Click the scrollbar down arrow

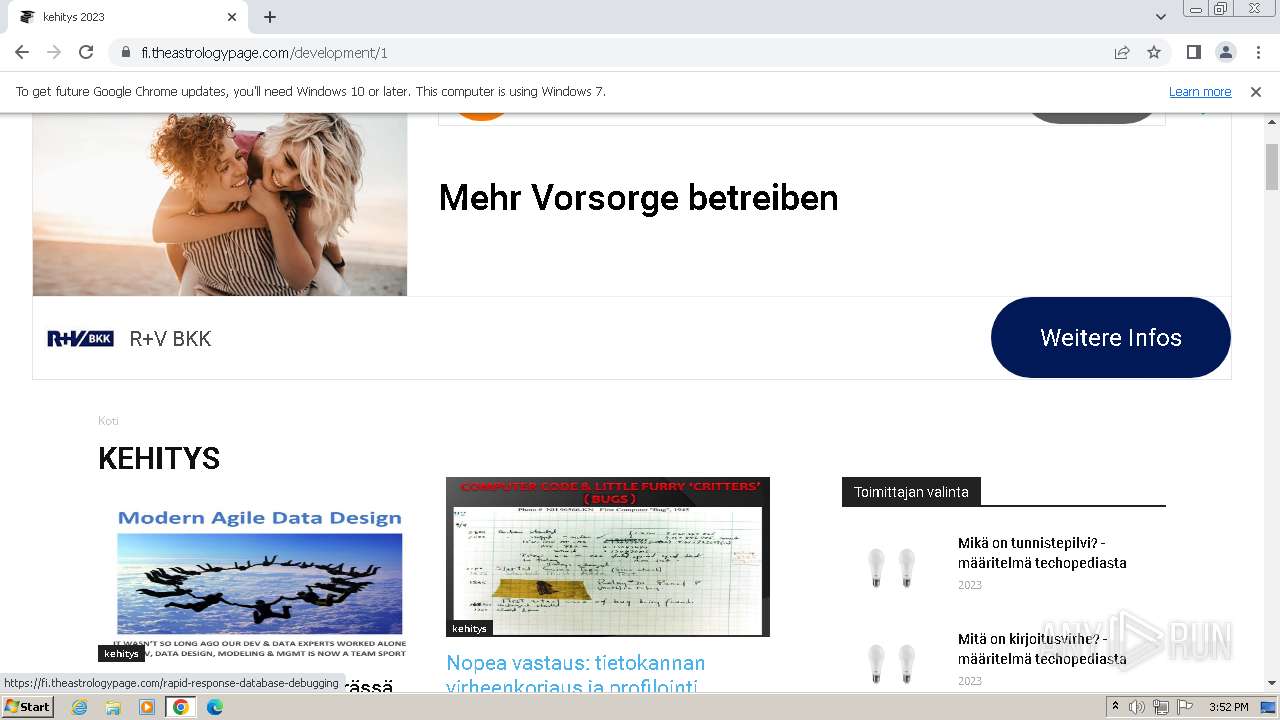(1272, 683)
